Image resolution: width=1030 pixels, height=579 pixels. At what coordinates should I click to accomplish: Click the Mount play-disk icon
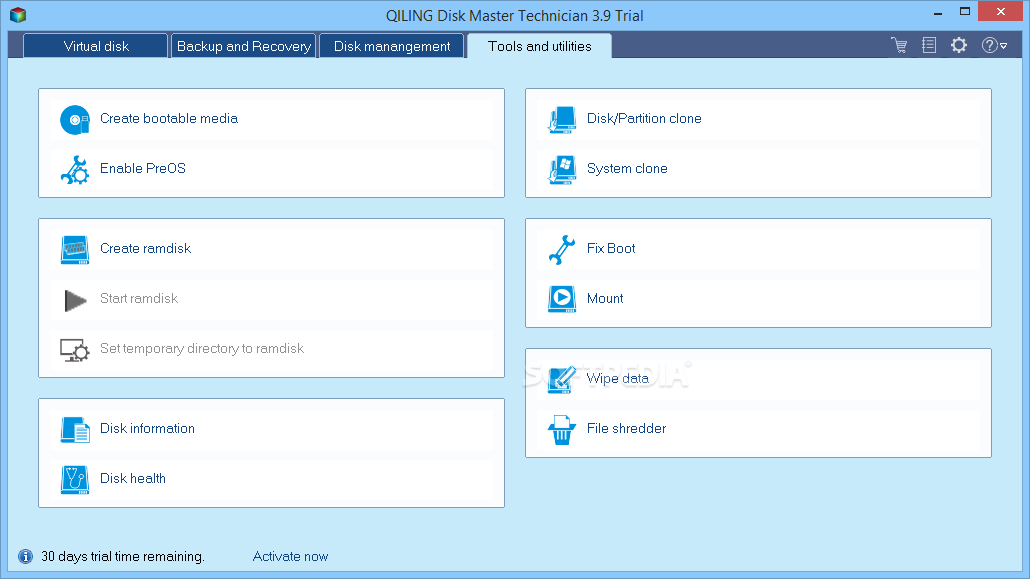(562, 299)
